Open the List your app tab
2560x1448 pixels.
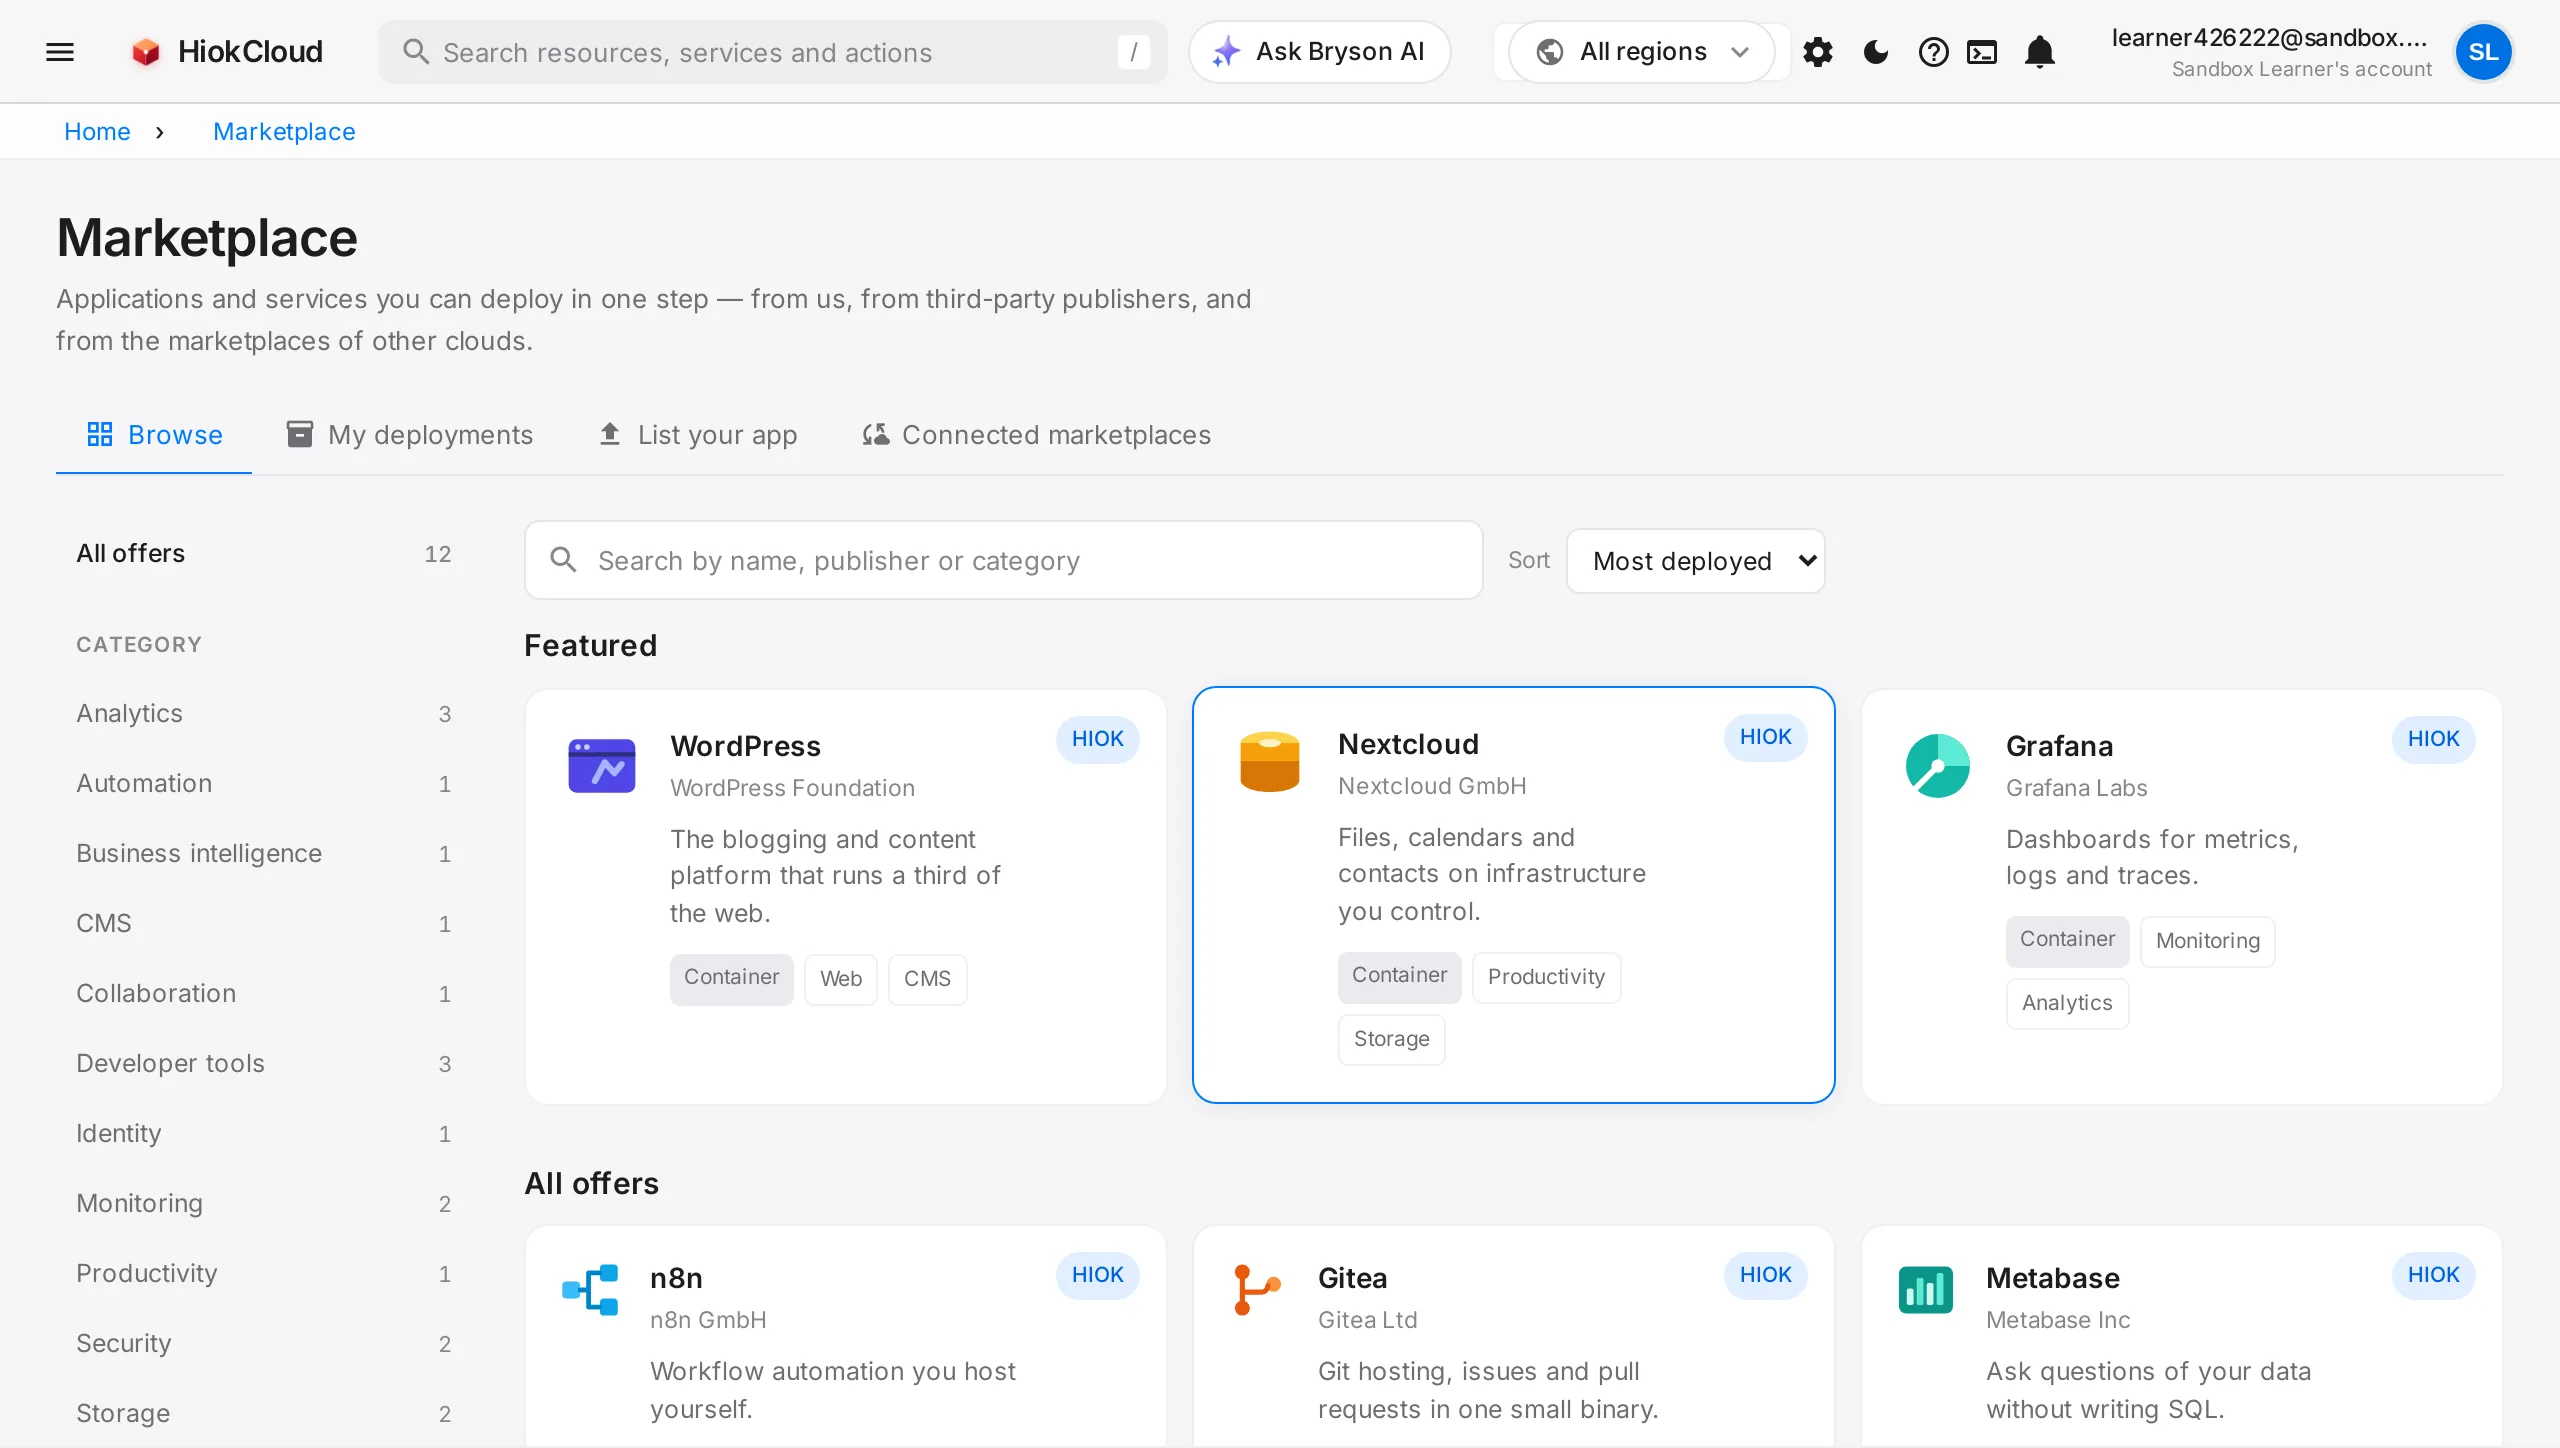(698, 435)
